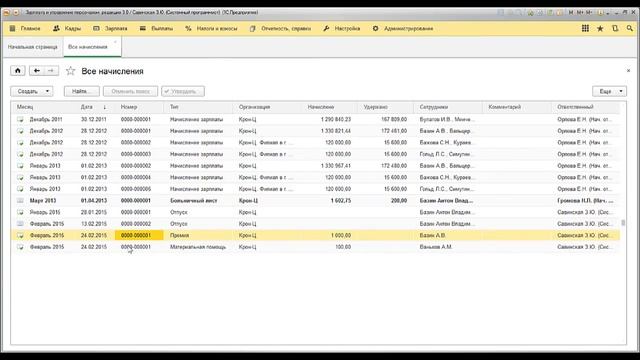Open the functions menu grid icon
This screenshot has height=360, width=640.
pos(585,29)
